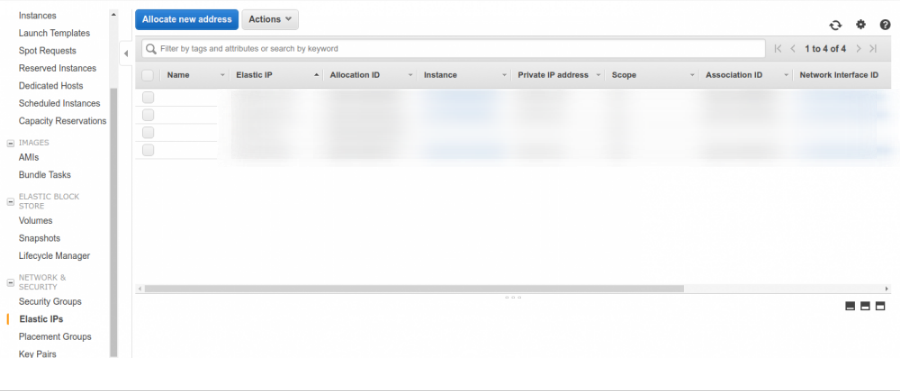Image resolution: width=906 pixels, height=391 pixels.
Task: Click Allocate new address button
Action: pyautogui.click(x=187, y=19)
